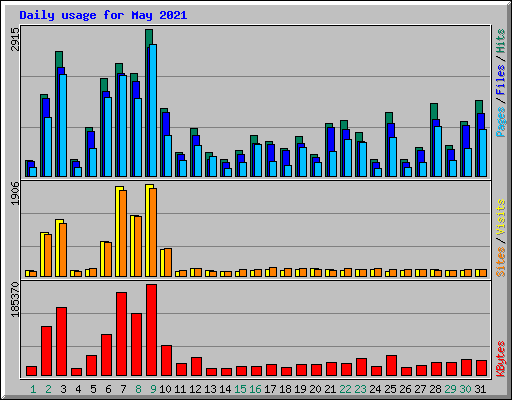The height and width of the screenshot is (400, 512).
Task: Click day 17 on the x-axis
Action: [x=270, y=389]
